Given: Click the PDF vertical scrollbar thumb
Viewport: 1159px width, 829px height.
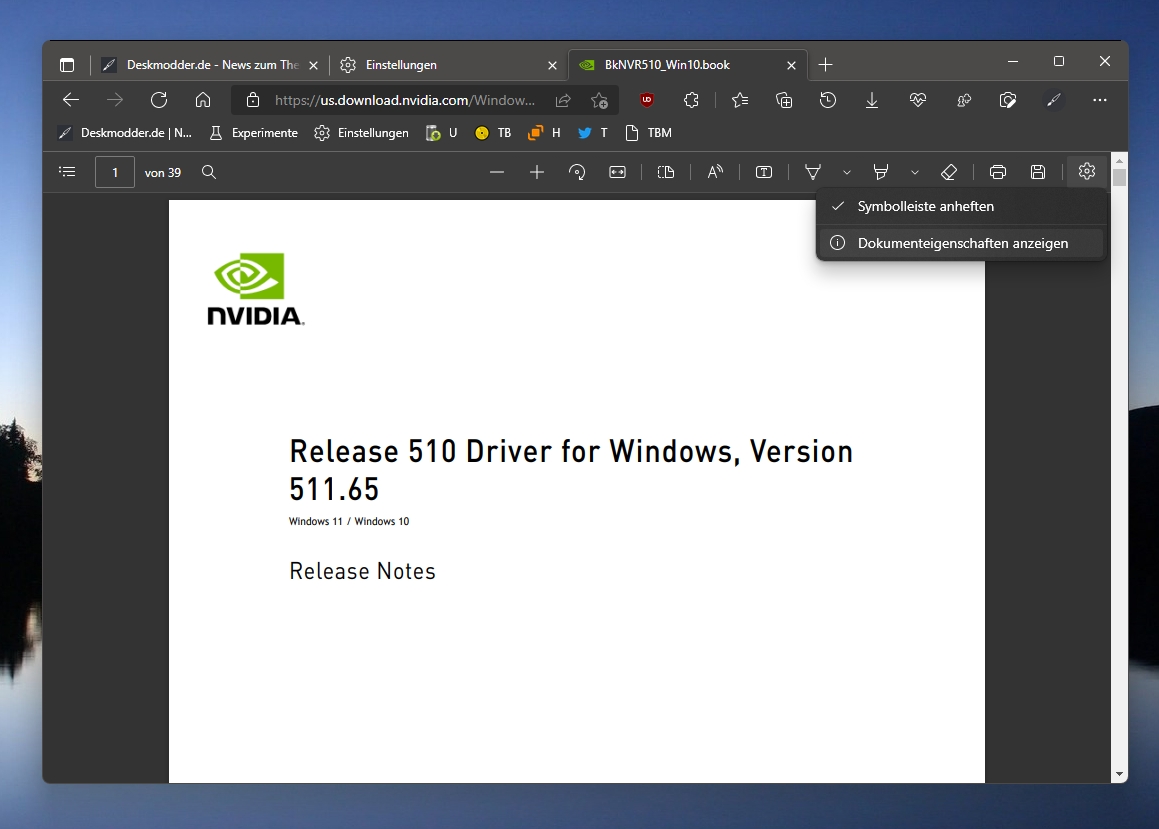Looking at the screenshot, I should point(1120,177).
